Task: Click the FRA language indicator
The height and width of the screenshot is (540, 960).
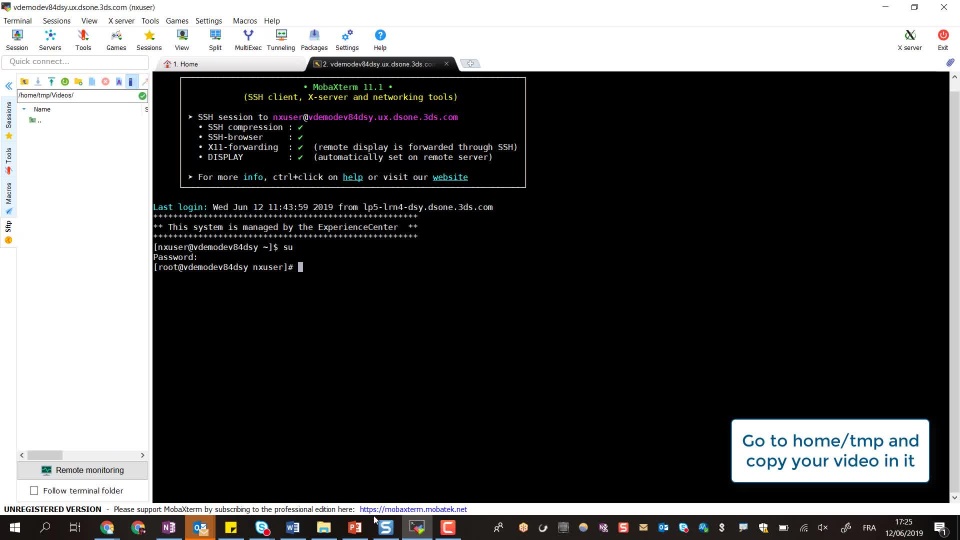Action: [x=869, y=528]
